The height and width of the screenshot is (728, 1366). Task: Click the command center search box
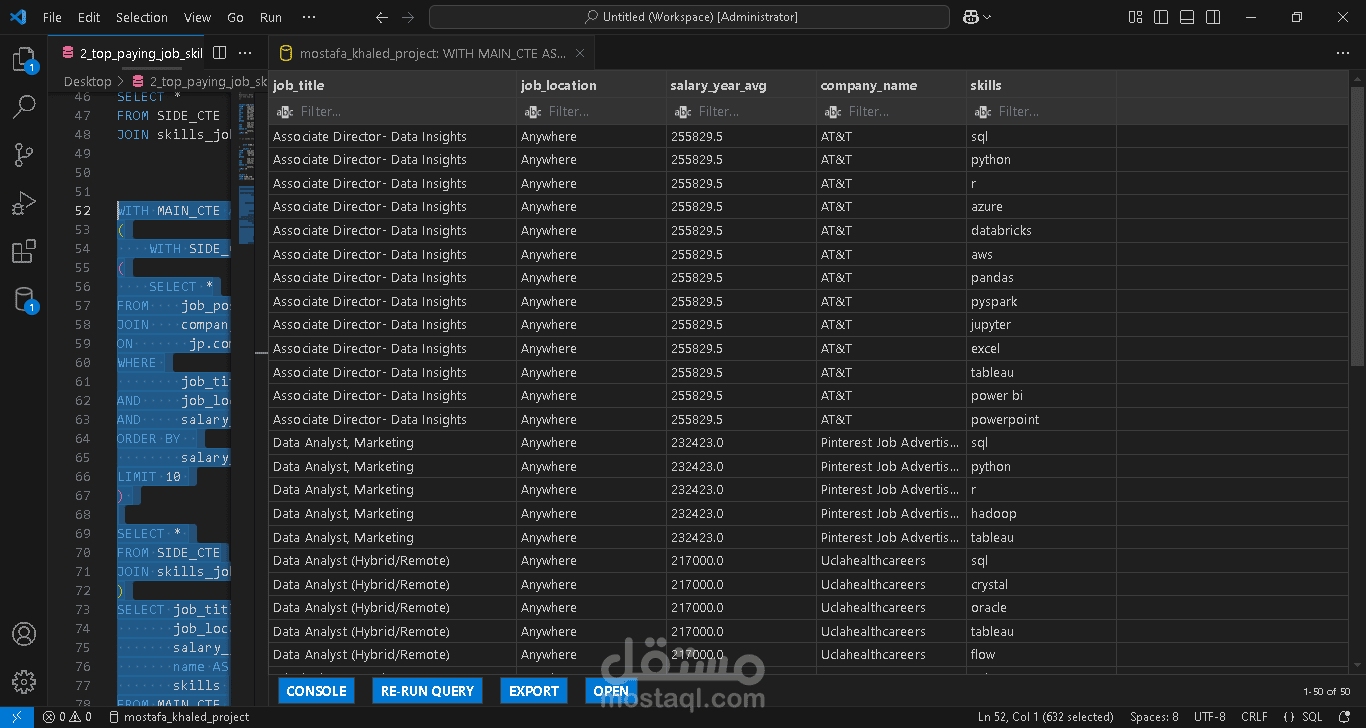coord(689,17)
